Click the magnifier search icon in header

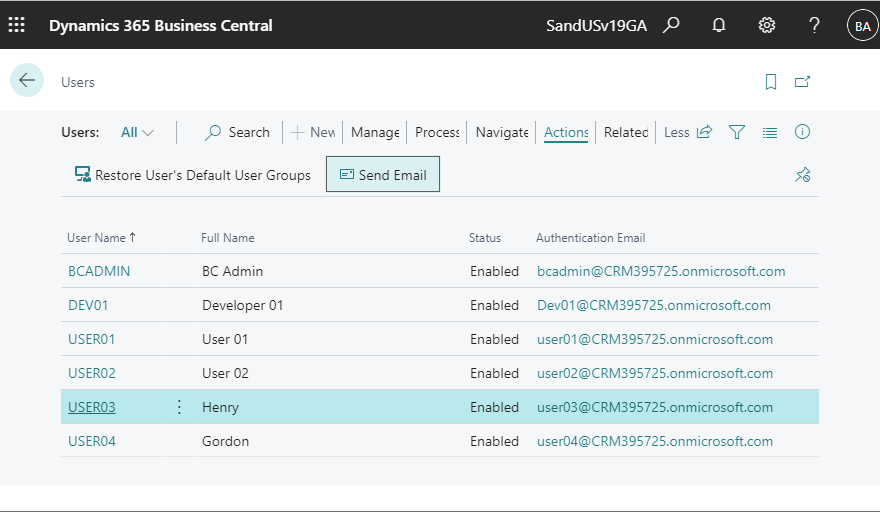tap(671, 25)
